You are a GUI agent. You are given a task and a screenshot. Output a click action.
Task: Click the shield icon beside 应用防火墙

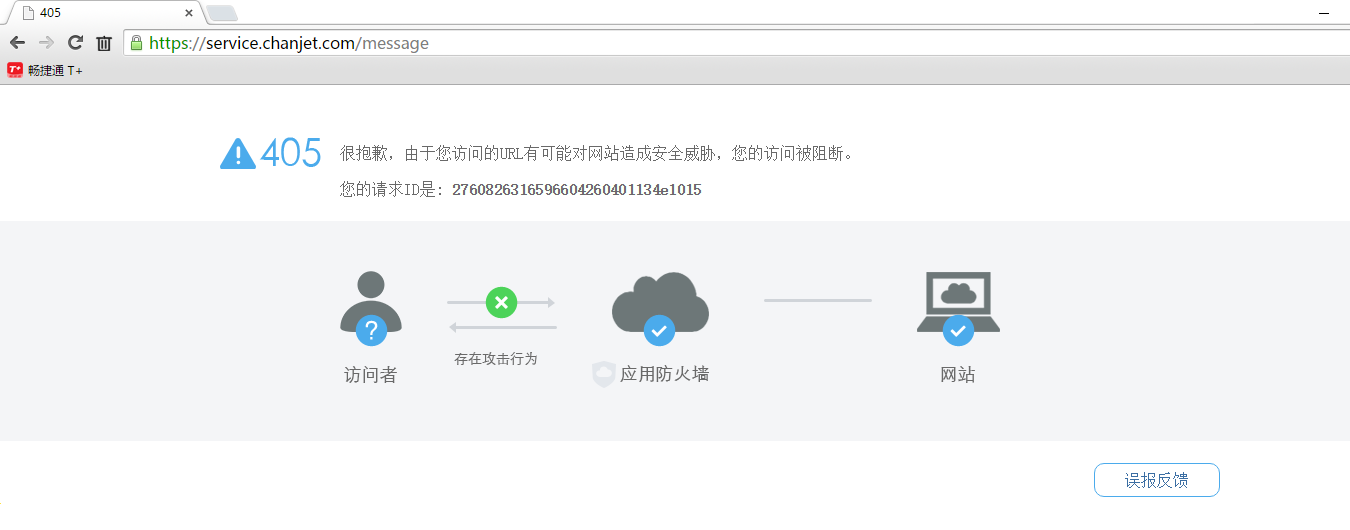(x=603, y=375)
